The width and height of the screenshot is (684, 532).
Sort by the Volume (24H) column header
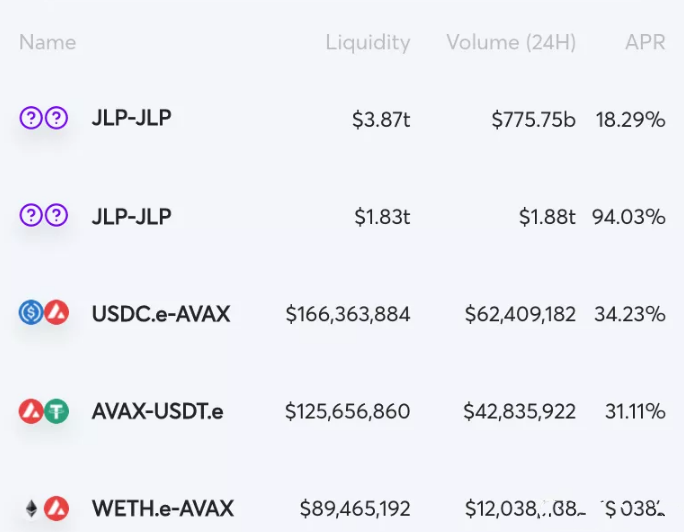pyautogui.click(x=511, y=42)
